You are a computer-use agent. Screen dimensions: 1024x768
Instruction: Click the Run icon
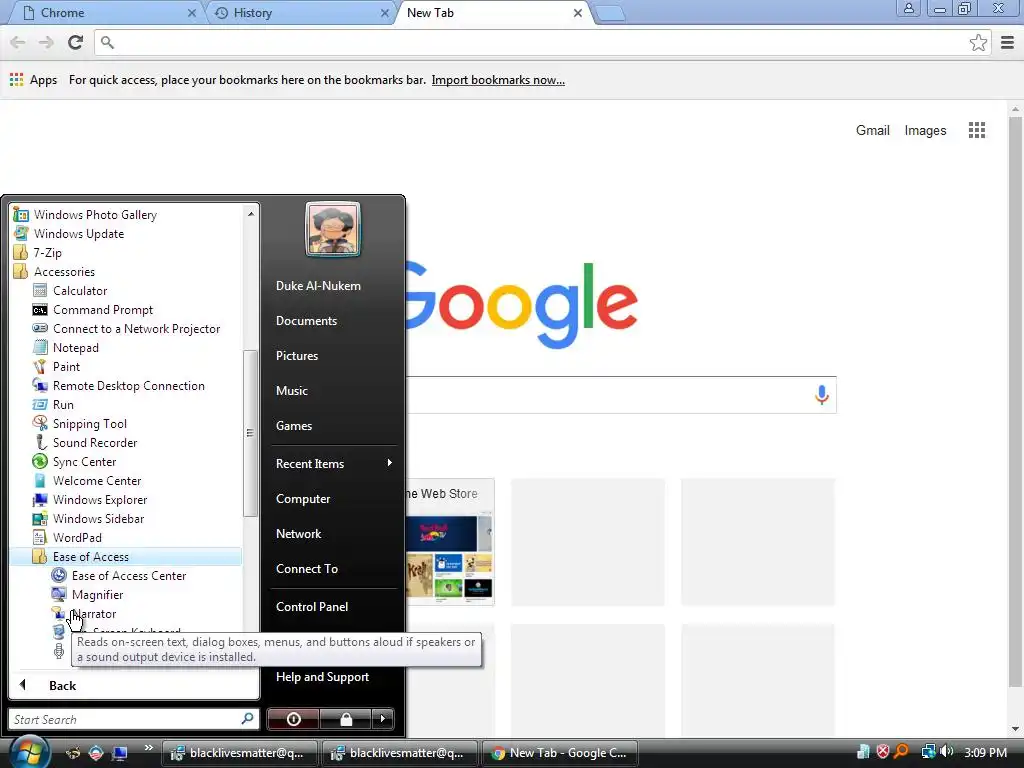coord(40,404)
